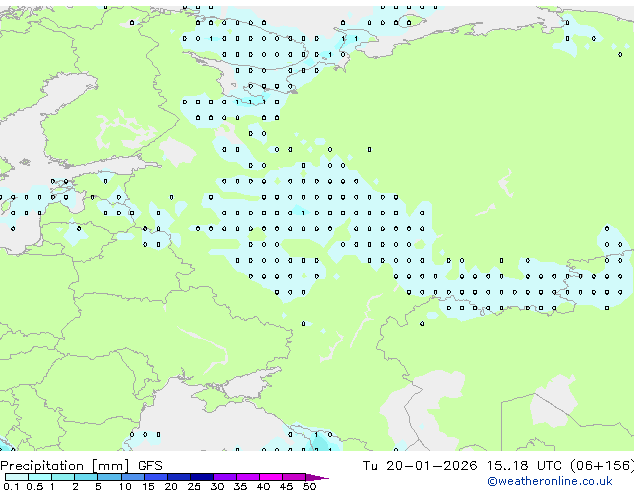The image size is (634, 490).
Task: Click the 'Precipitation [mm] GFS' title text
Action: click(x=81, y=466)
